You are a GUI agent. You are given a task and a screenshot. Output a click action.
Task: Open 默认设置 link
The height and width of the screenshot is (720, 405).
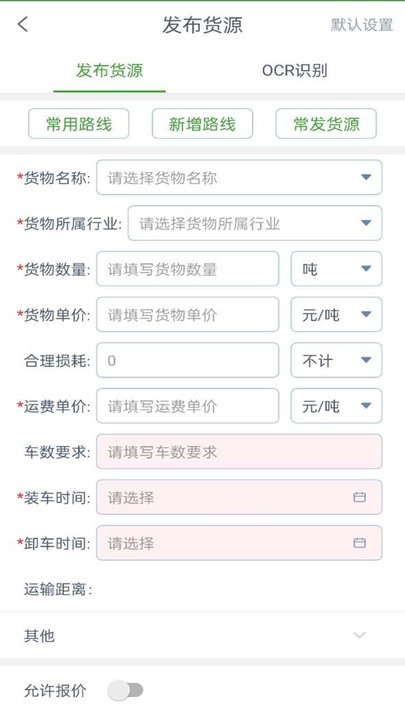[362, 25]
